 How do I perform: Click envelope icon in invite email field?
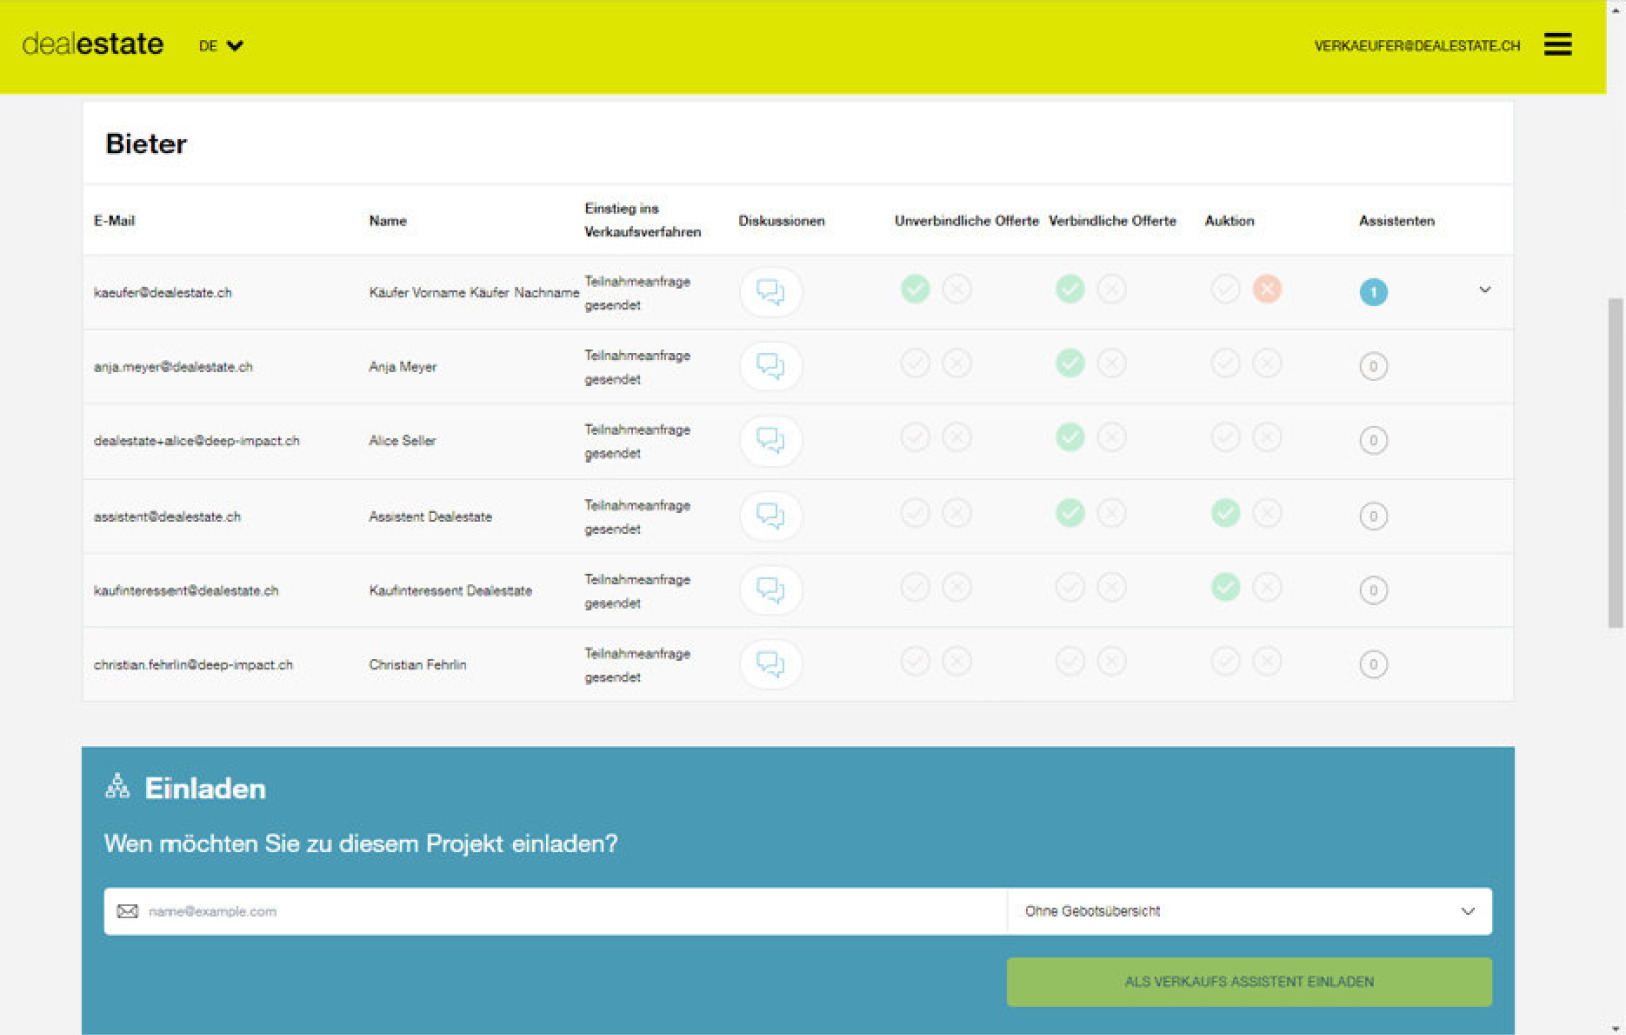pos(127,911)
